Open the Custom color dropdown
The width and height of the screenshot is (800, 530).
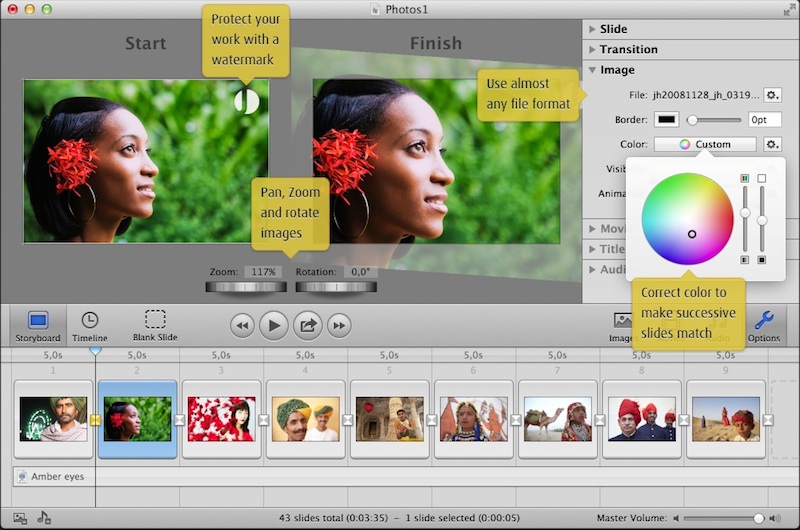coord(705,144)
